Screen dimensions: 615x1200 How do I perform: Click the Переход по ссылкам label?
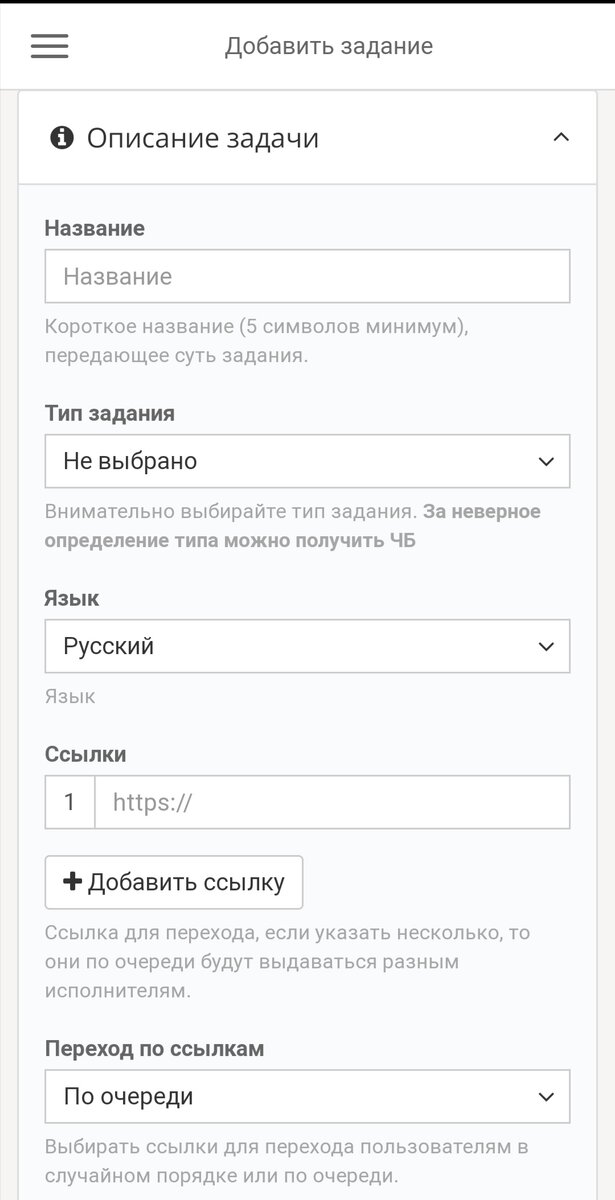click(155, 1049)
